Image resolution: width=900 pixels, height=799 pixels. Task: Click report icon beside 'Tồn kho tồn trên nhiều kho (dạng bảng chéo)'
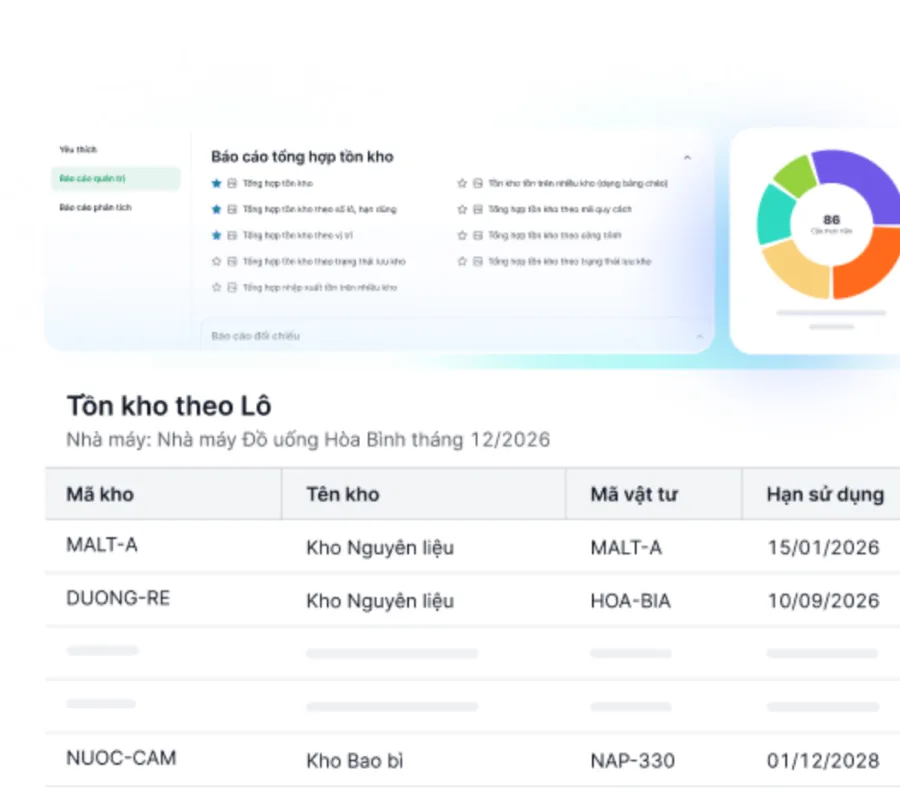[x=478, y=184]
